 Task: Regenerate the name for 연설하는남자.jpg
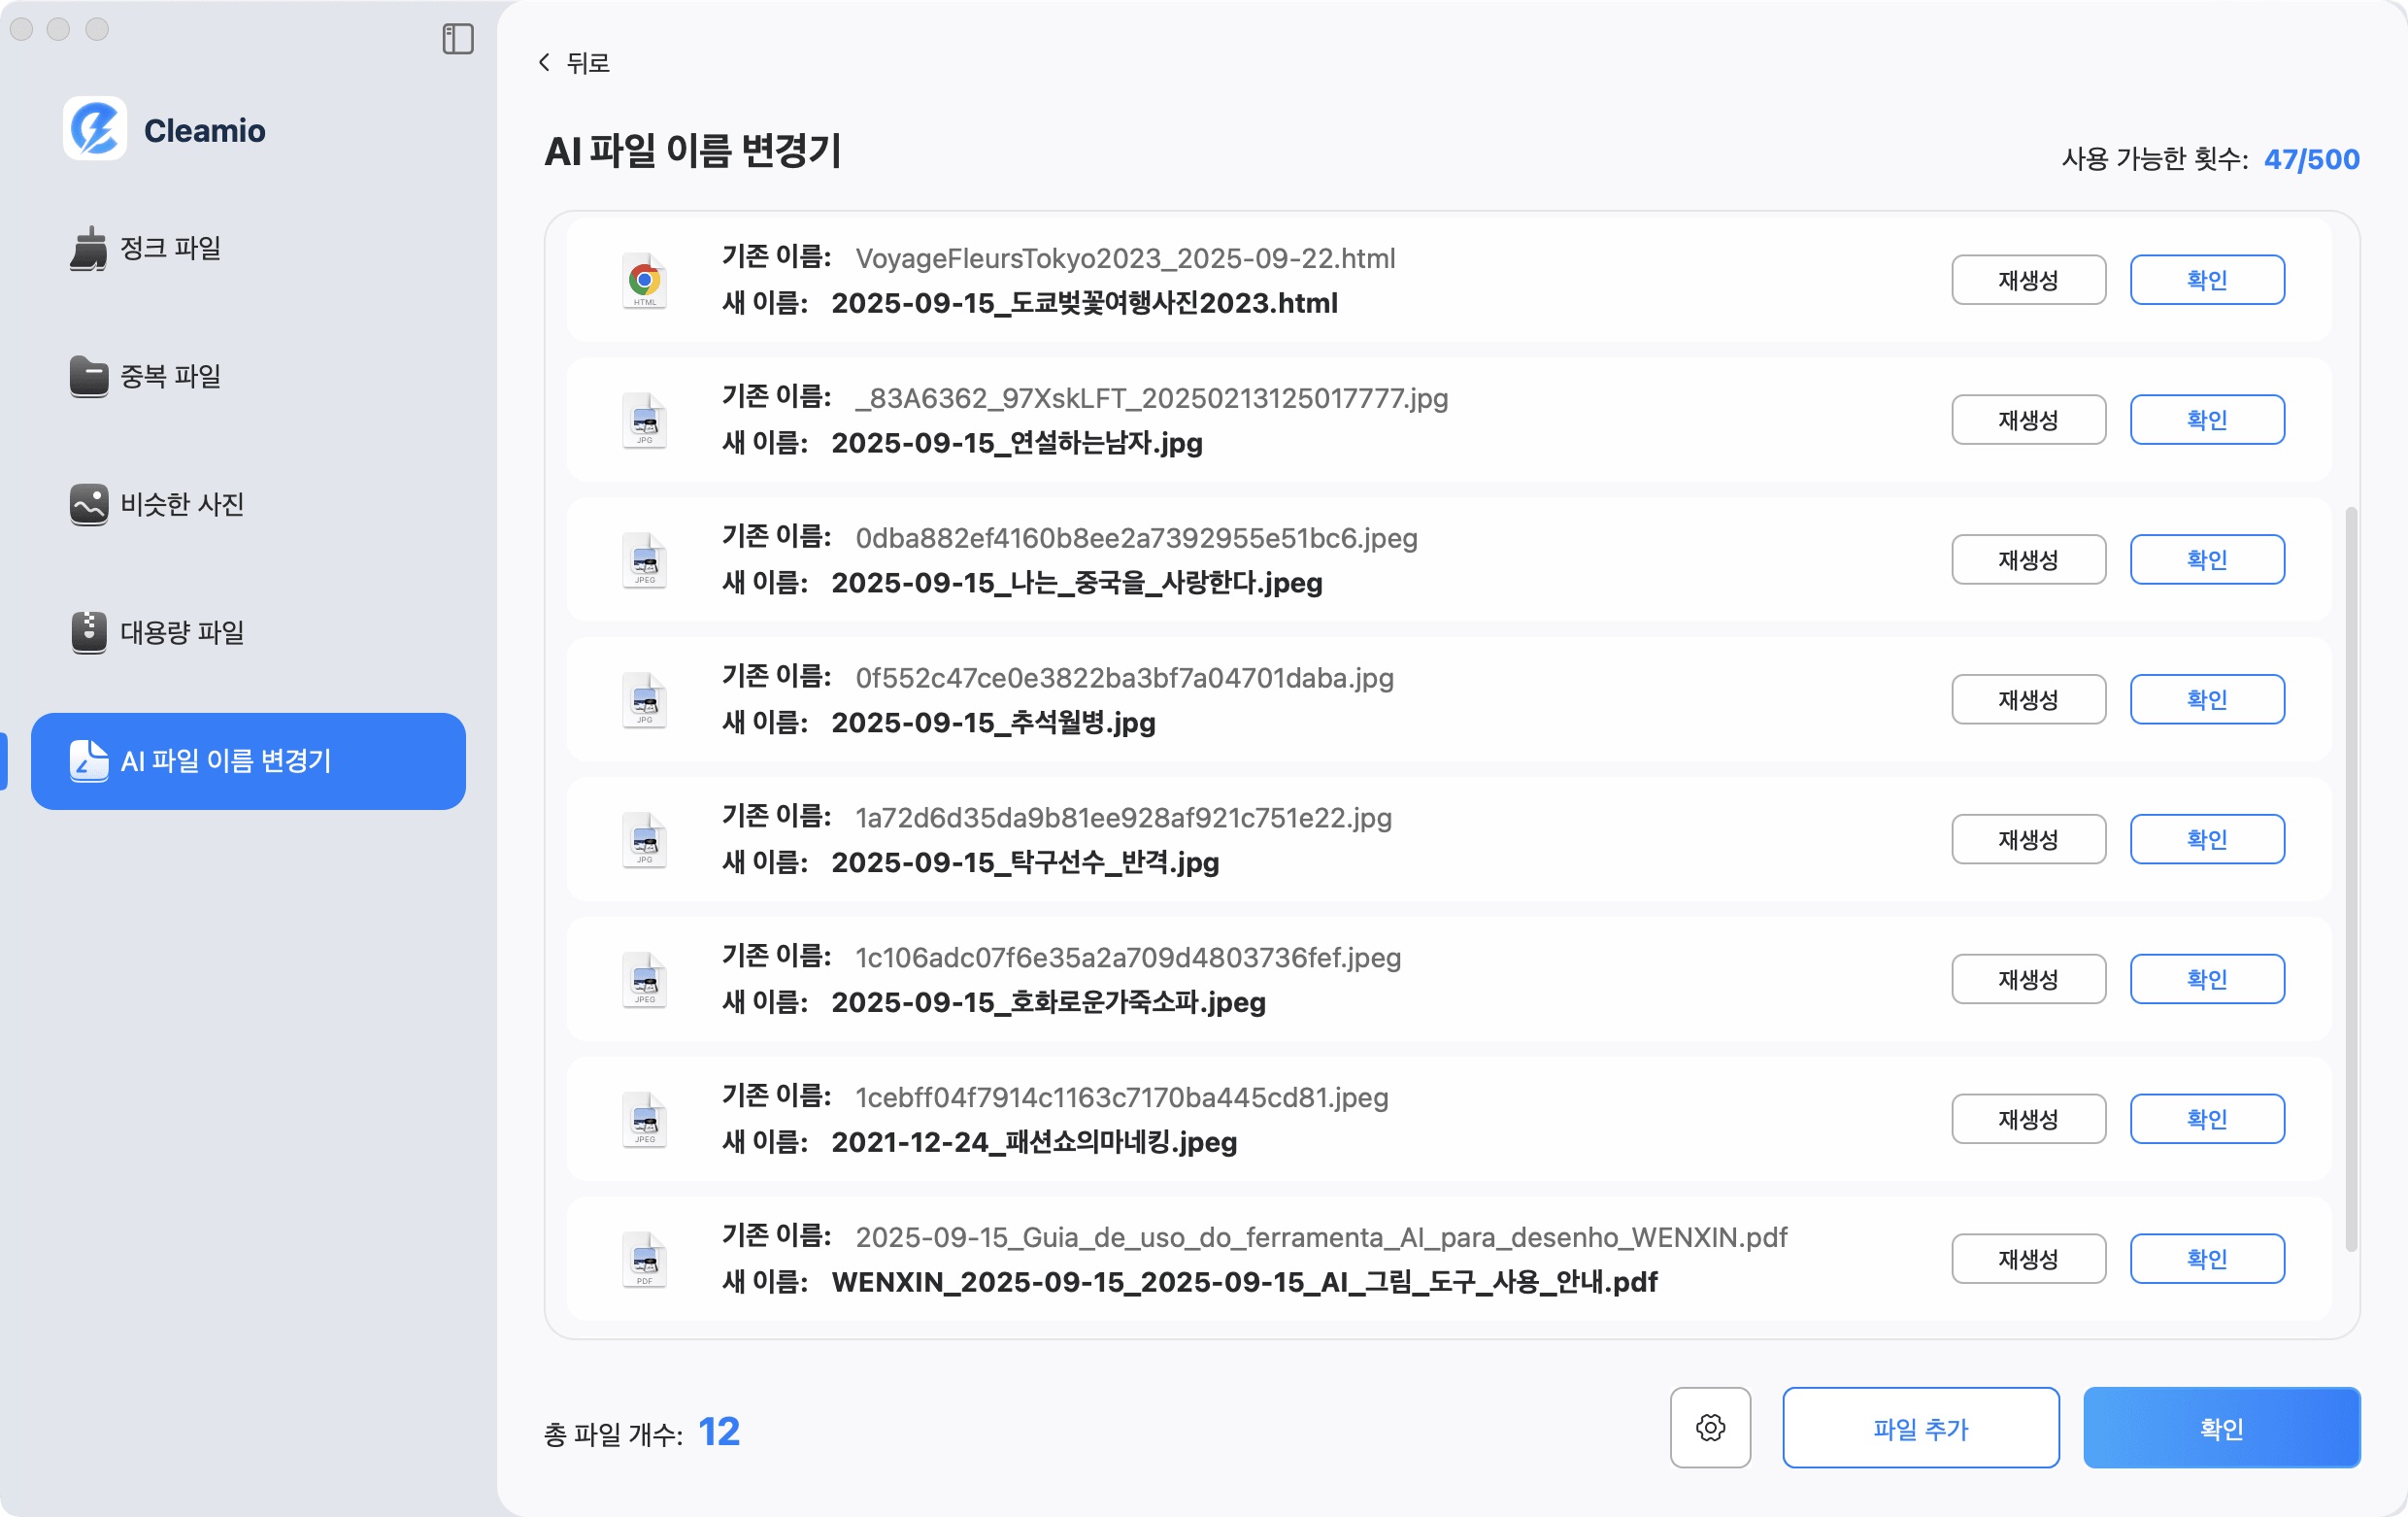coord(2028,419)
